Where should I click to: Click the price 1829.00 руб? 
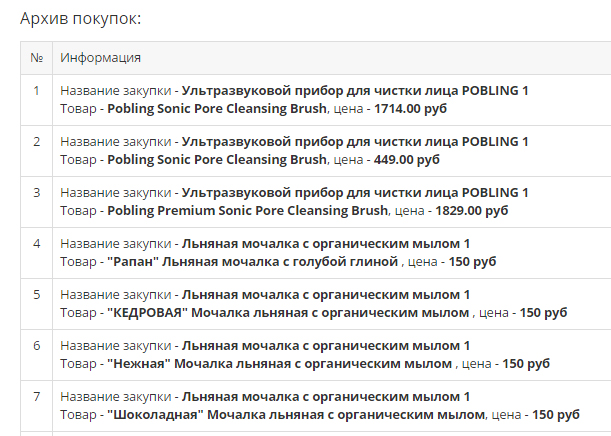coord(472,210)
